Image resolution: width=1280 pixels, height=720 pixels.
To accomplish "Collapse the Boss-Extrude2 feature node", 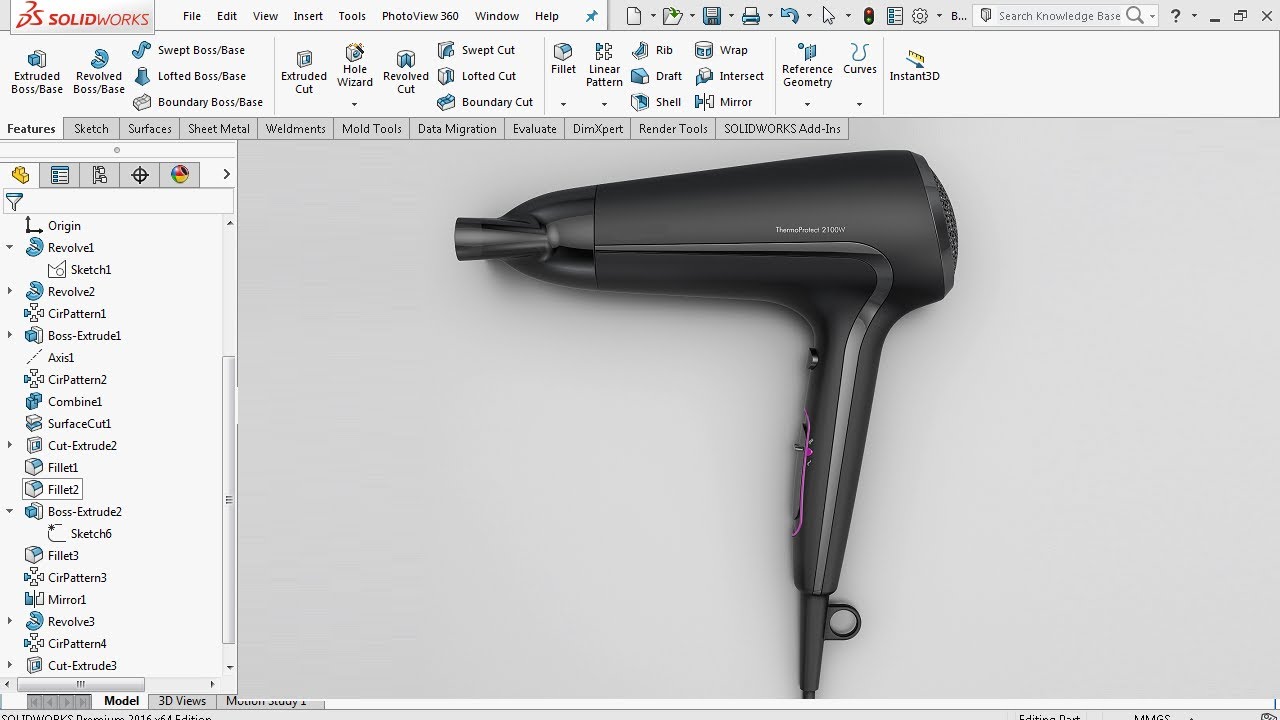I will [10, 511].
